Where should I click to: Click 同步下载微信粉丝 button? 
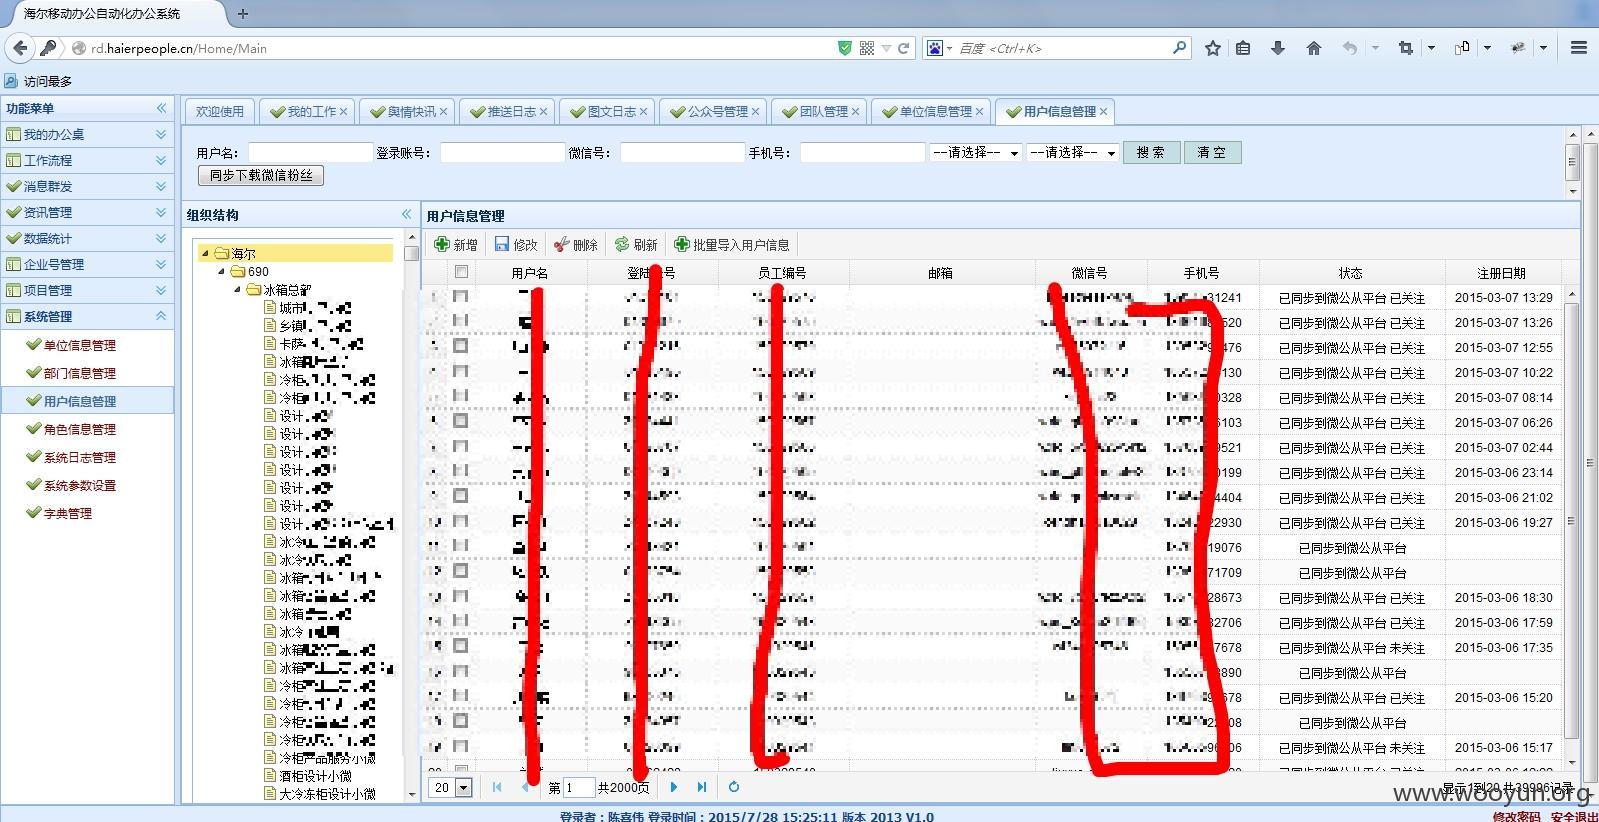coord(261,175)
